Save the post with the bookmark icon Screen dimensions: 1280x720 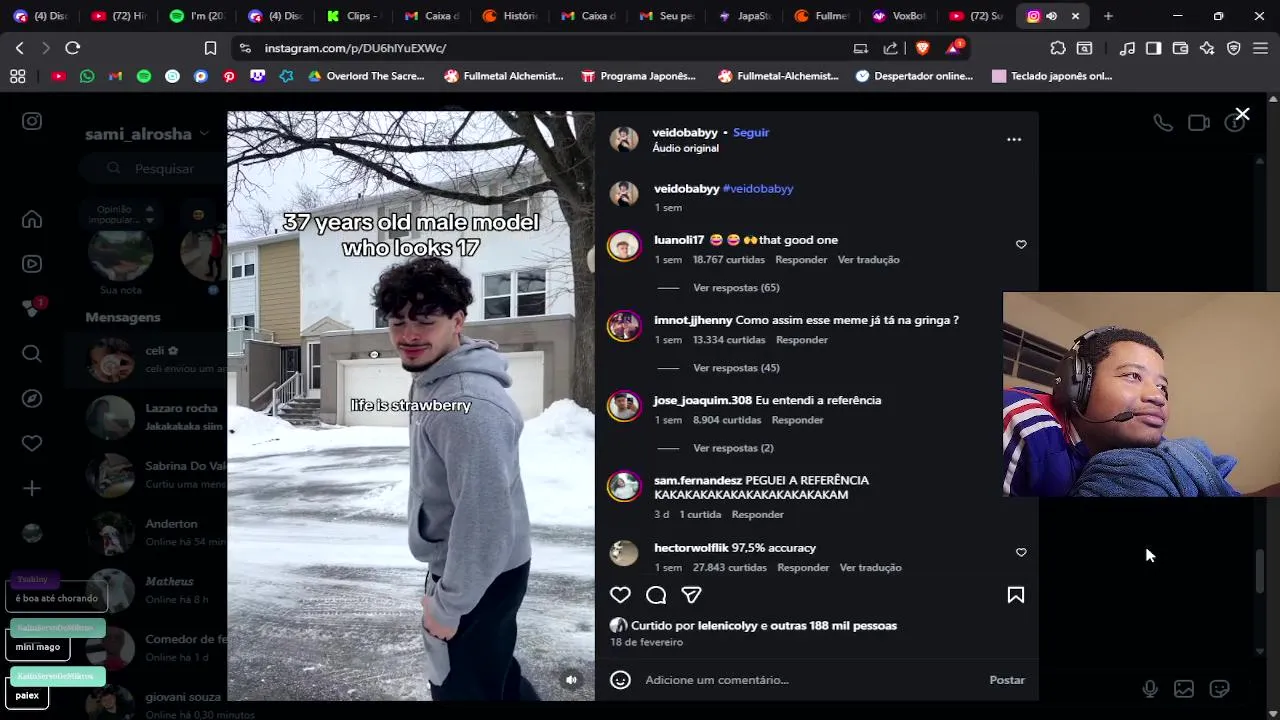point(1015,595)
